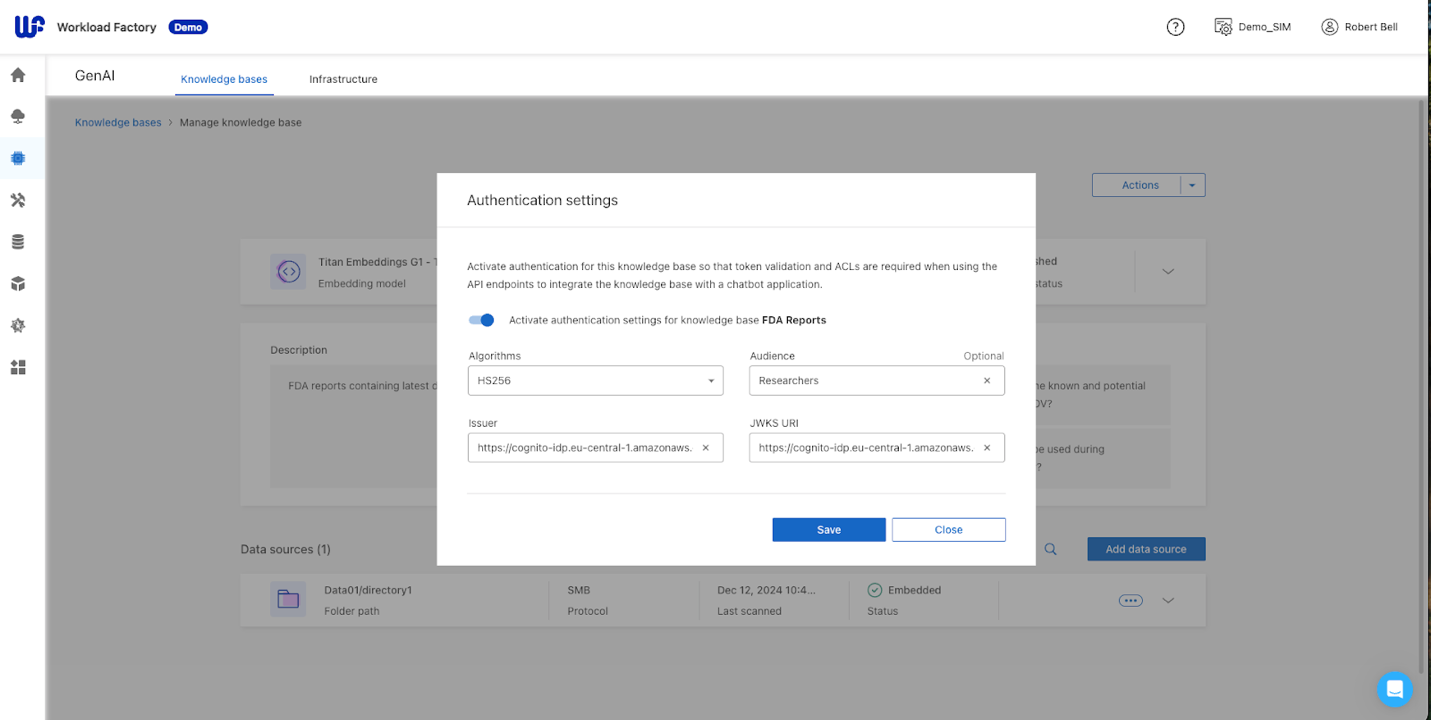Open the Home icon in sidebar
The image size is (1431, 720).
18,75
